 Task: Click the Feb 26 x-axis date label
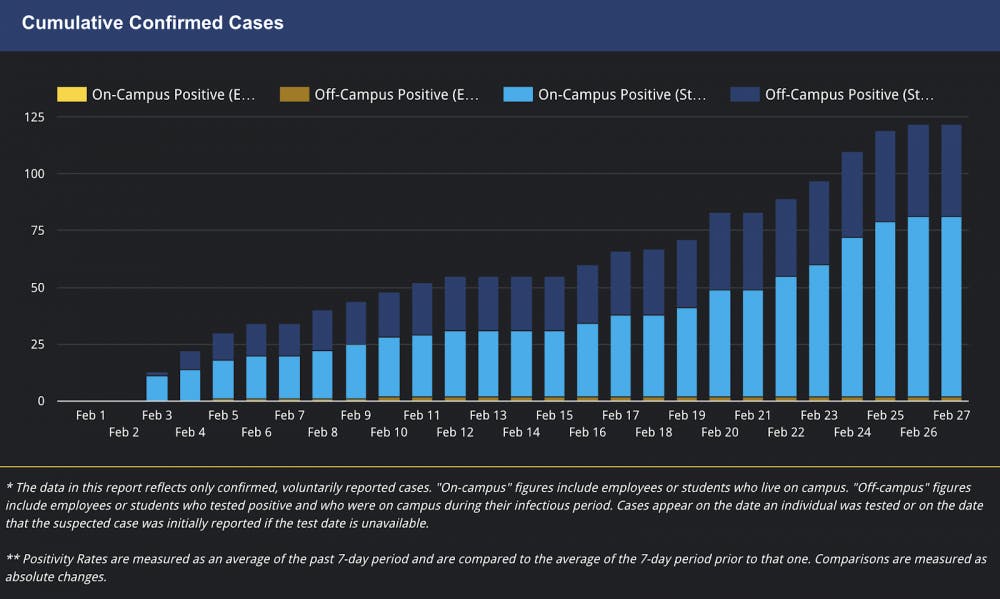point(918,432)
